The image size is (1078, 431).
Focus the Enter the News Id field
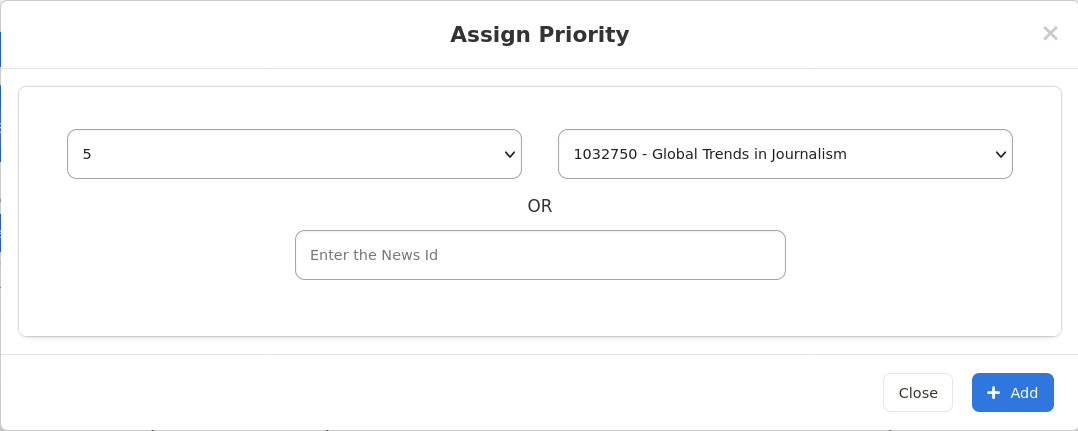click(540, 255)
